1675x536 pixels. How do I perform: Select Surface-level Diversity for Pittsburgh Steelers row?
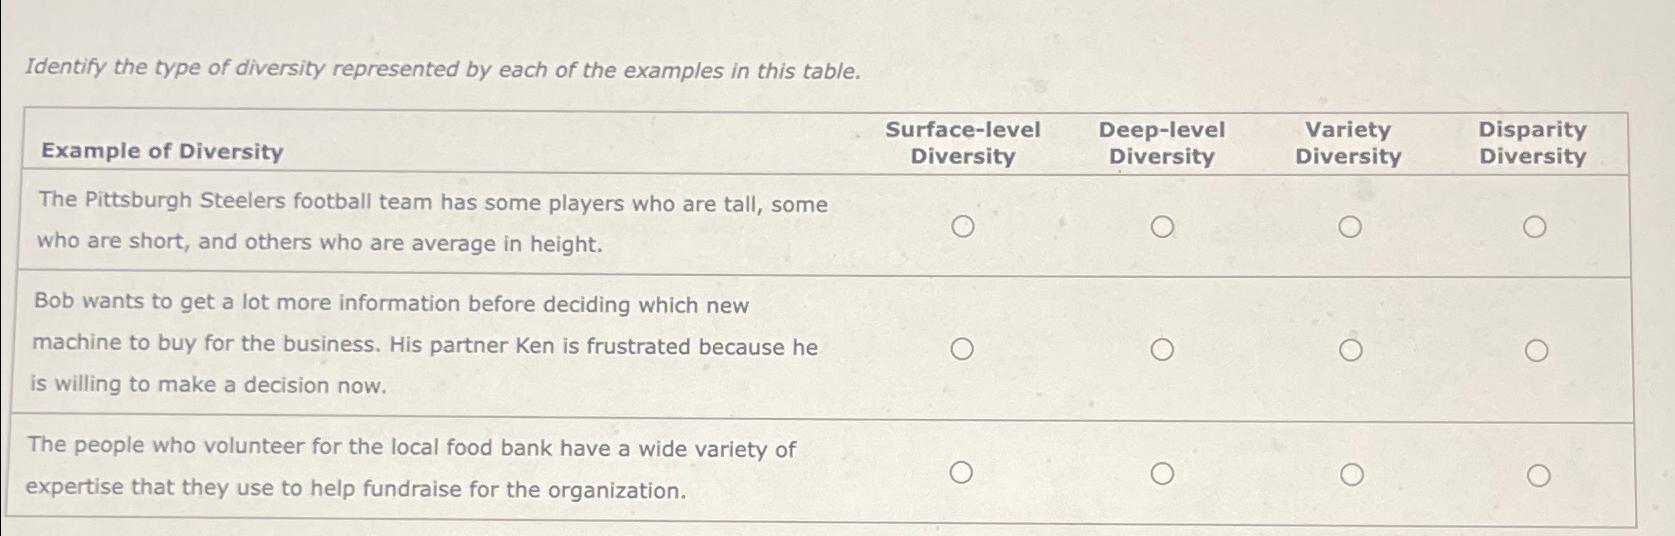pos(962,227)
